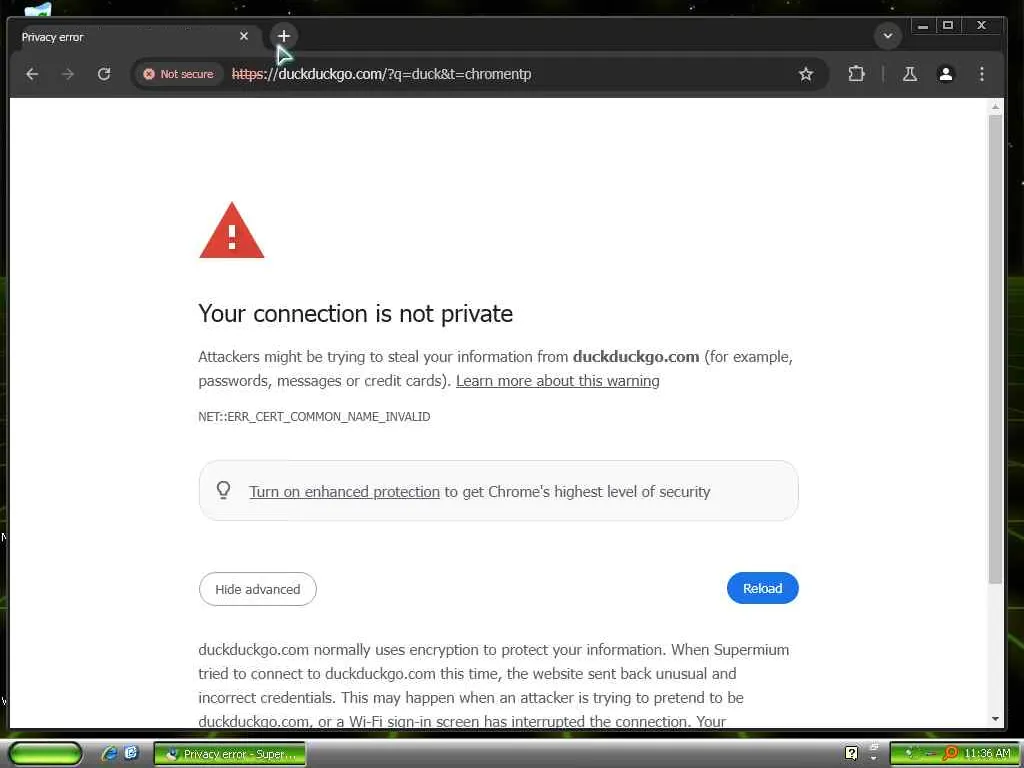This screenshot has width=1024, height=768.
Task: Launch Internet Explorer from quick launch
Action: pos(109,754)
